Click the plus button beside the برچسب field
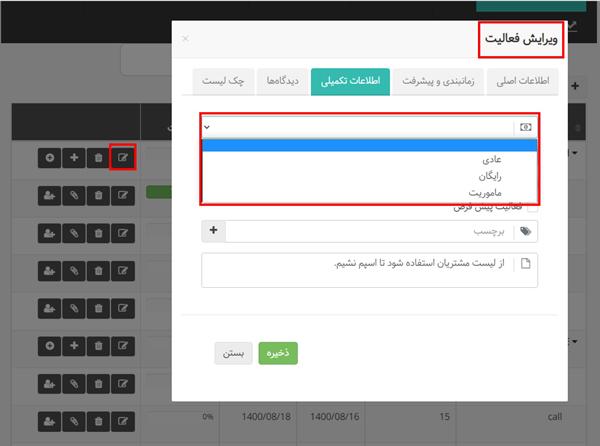The width and height of the screenshot is (600, 446). coord(213,231)
